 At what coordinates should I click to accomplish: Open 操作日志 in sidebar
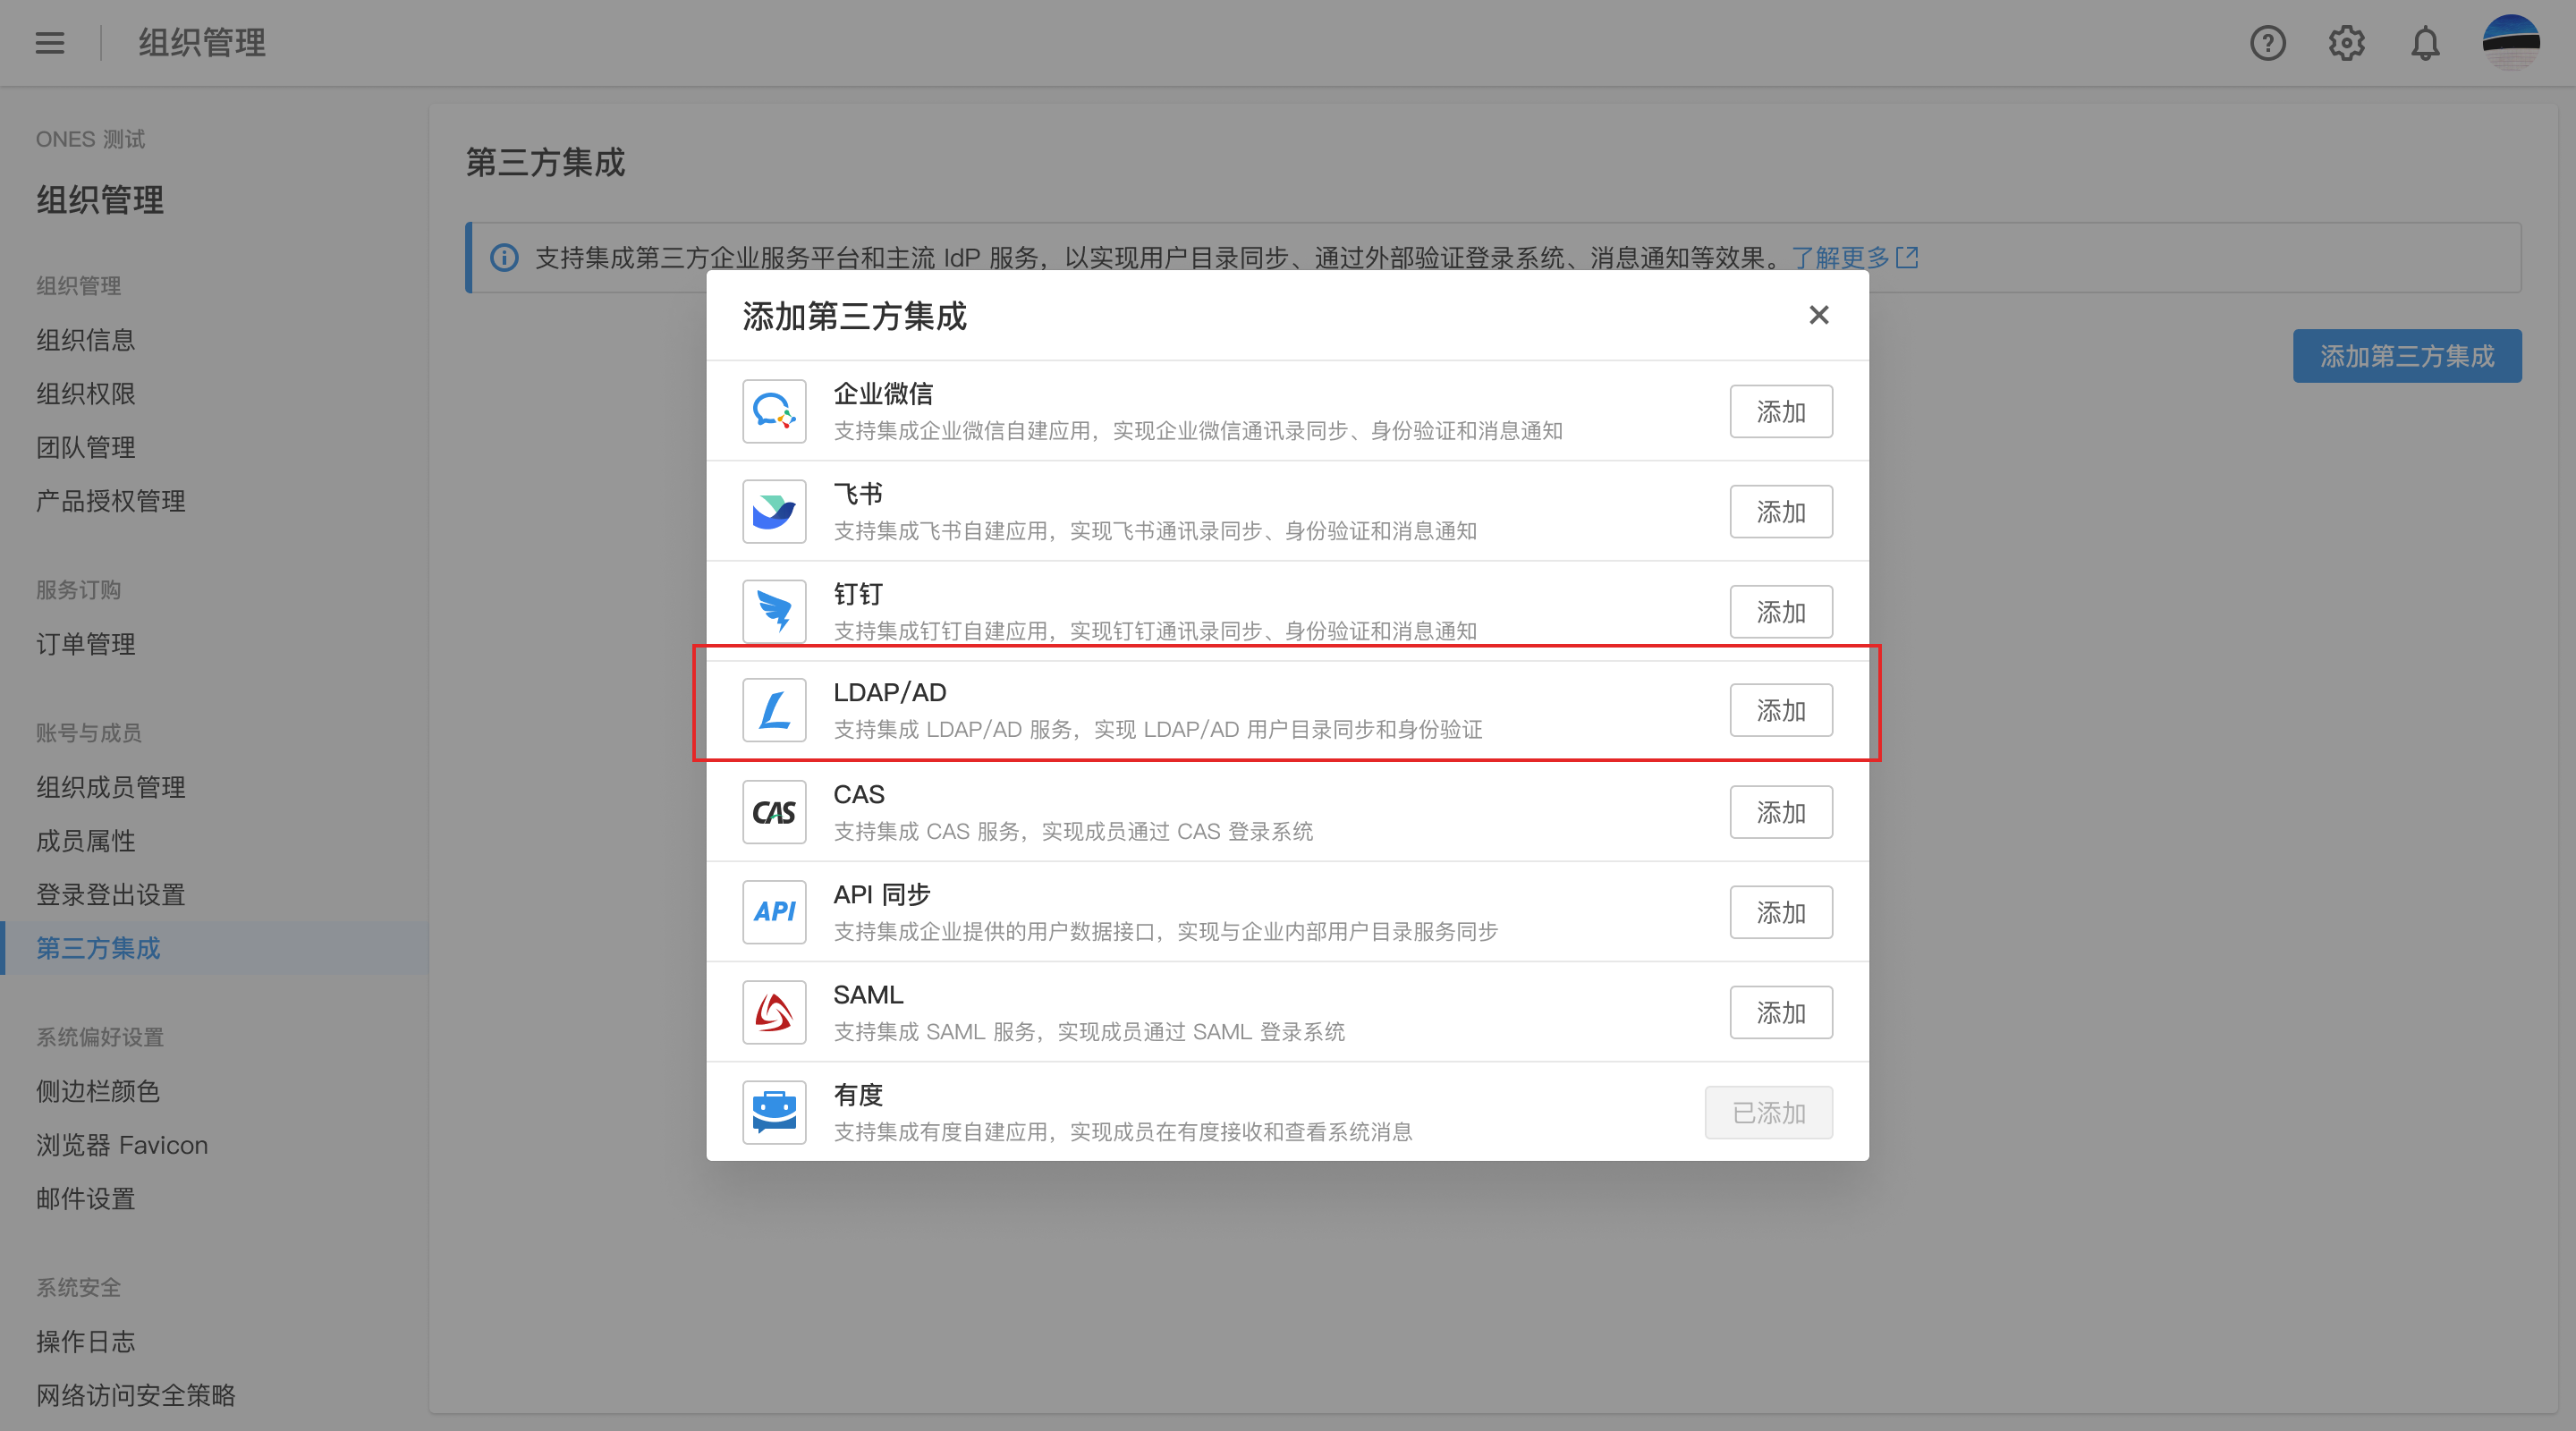pyautogui.click(x=86, y=1342)
